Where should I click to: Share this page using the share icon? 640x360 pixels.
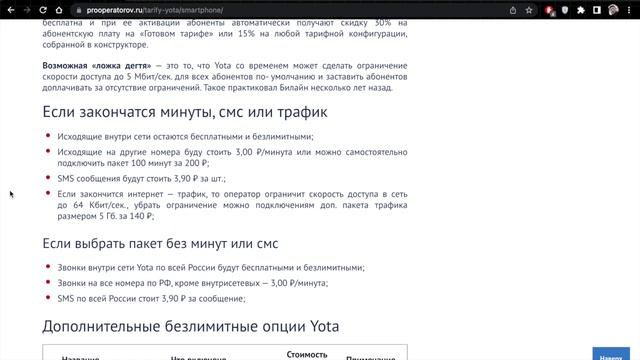513,10
